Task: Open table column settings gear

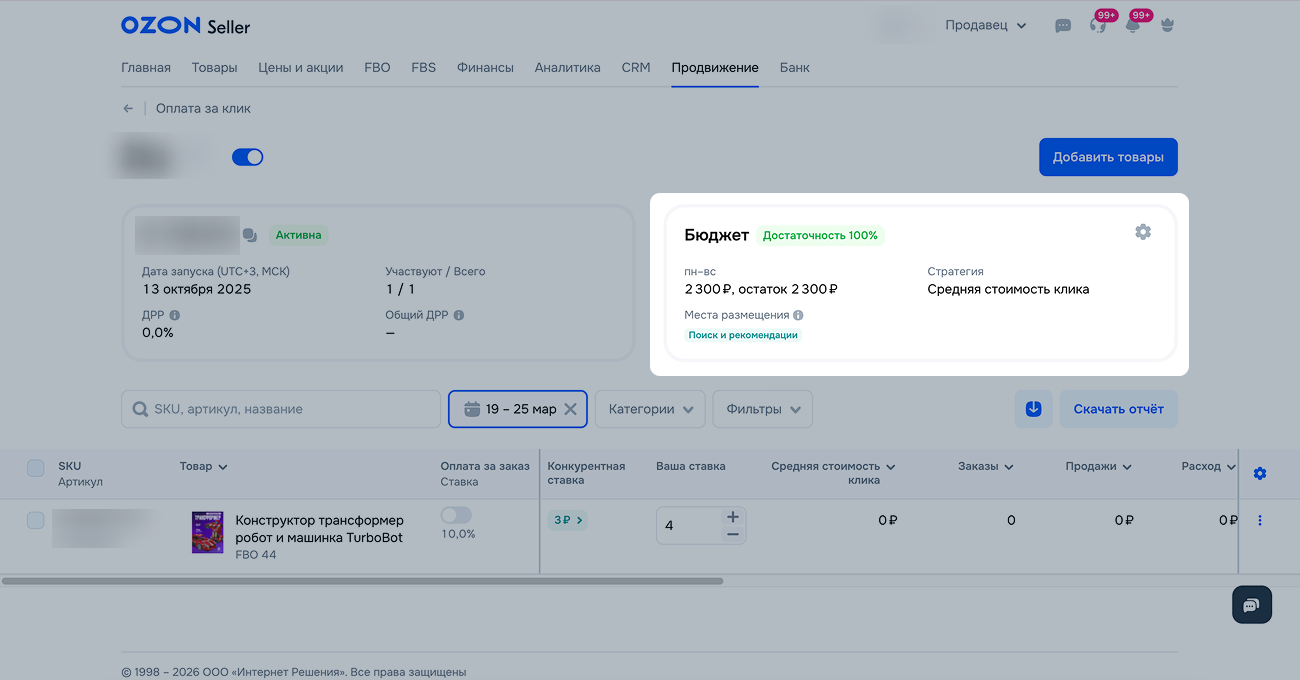Action: pos(1259,473)
